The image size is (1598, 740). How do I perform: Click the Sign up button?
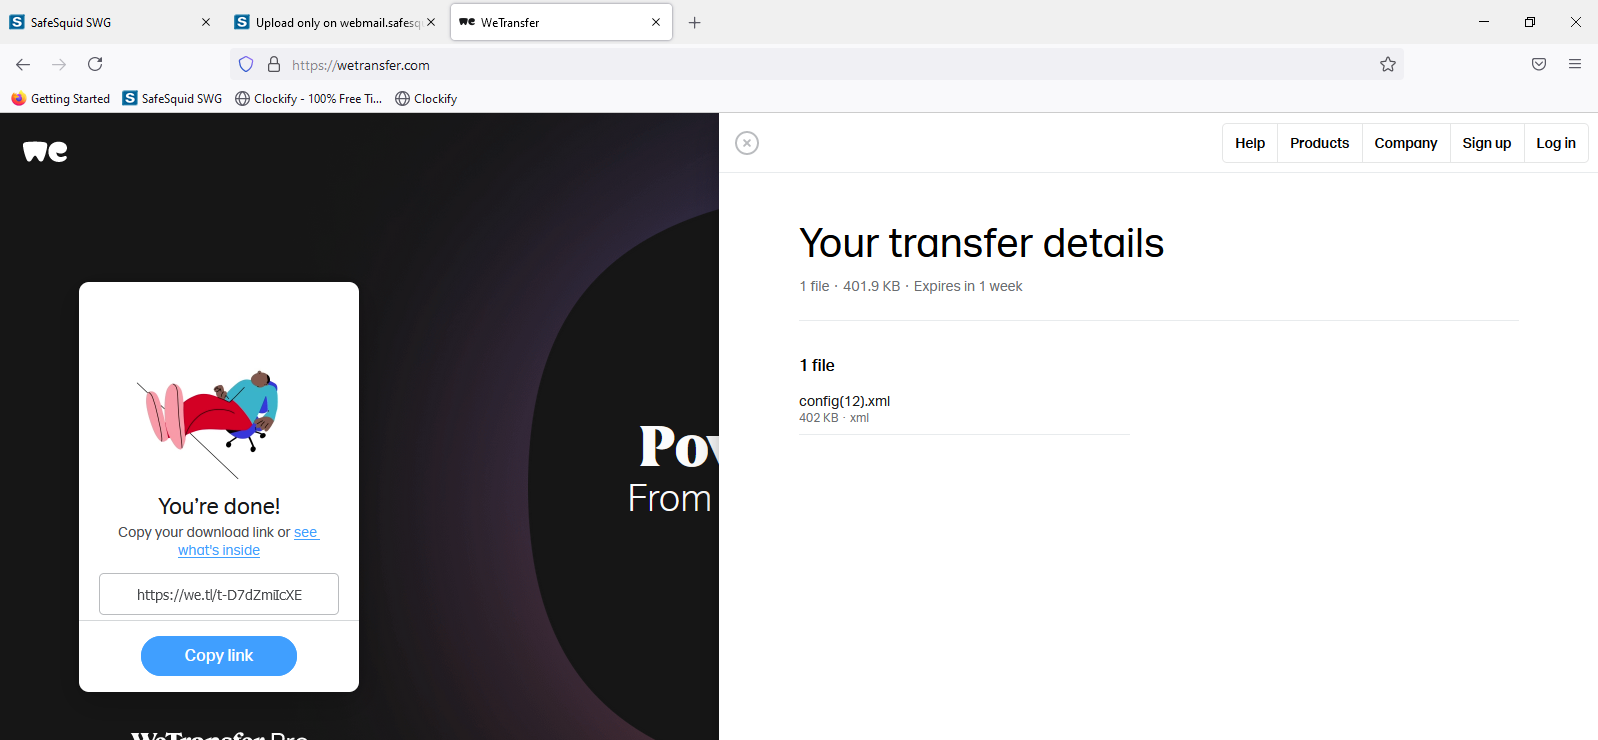1486,143
